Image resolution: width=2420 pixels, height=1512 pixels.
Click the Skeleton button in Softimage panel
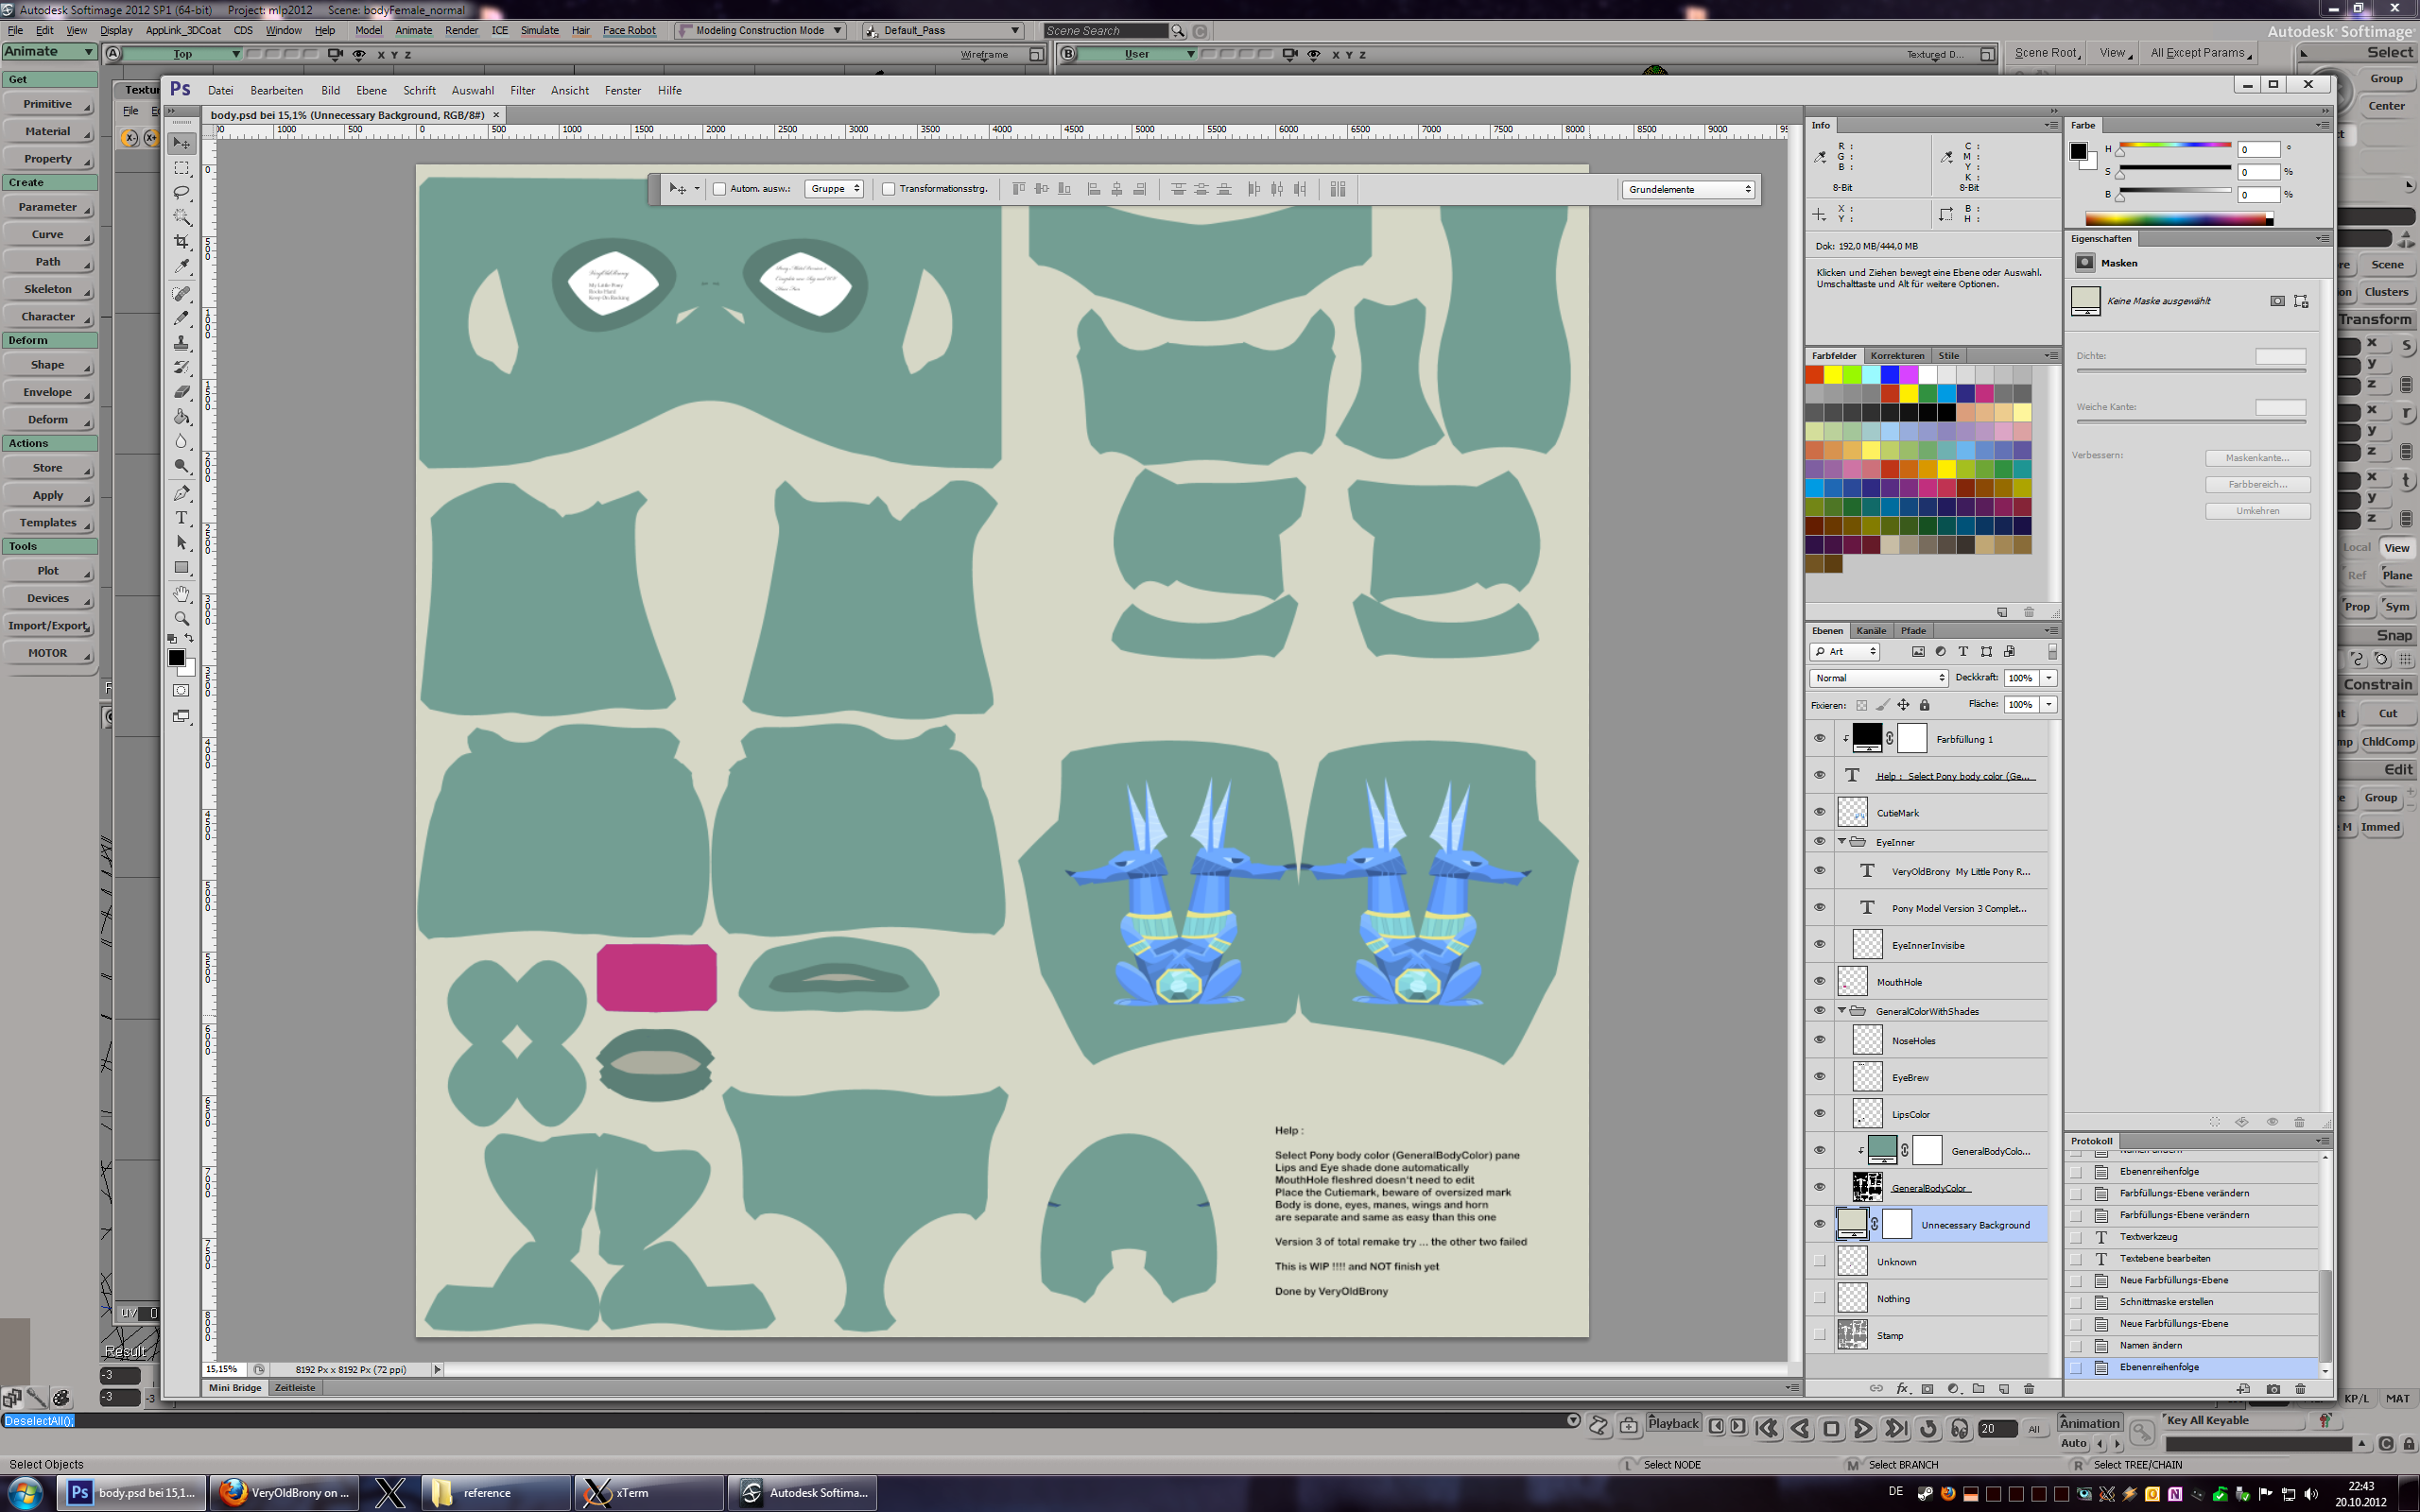[x=48, y=289]
